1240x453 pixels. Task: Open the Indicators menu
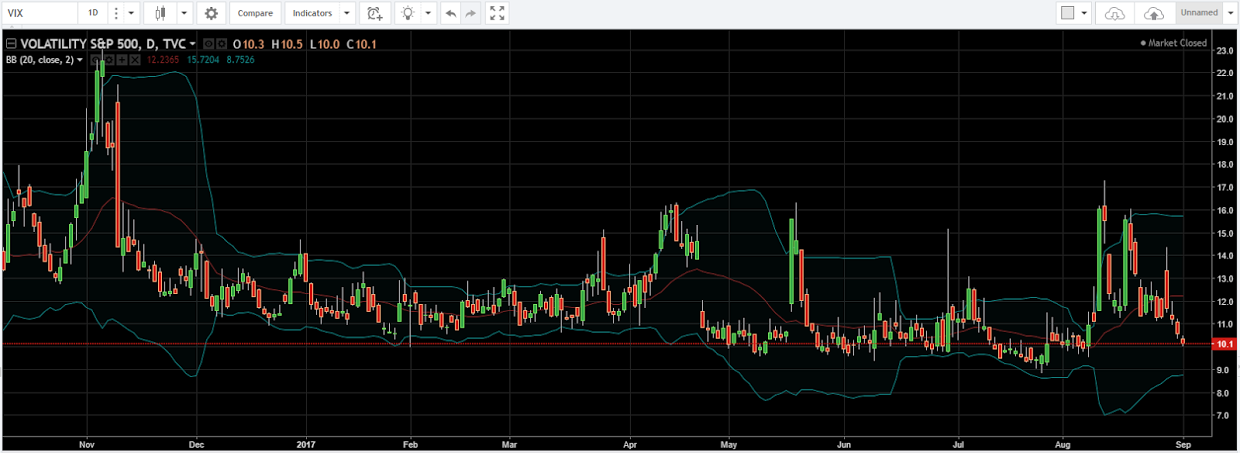pyautogui.click(x=312, y=13)
